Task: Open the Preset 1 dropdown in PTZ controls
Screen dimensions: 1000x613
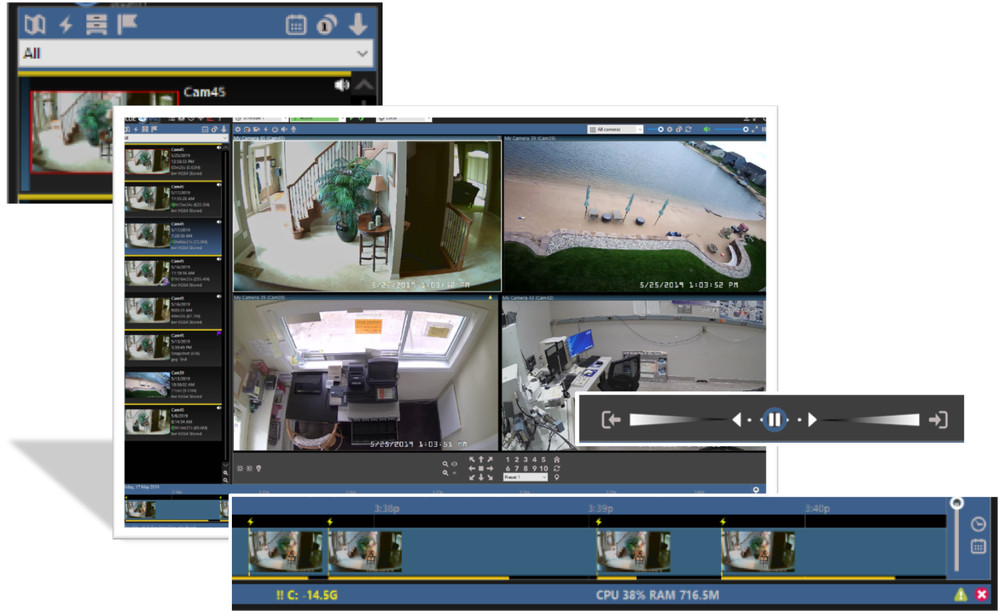Action: pos(524,478)
